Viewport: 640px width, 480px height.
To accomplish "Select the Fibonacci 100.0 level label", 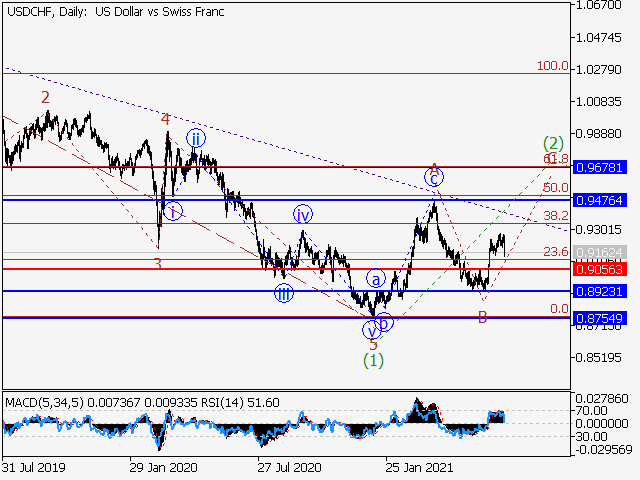I will pos(553,66).
